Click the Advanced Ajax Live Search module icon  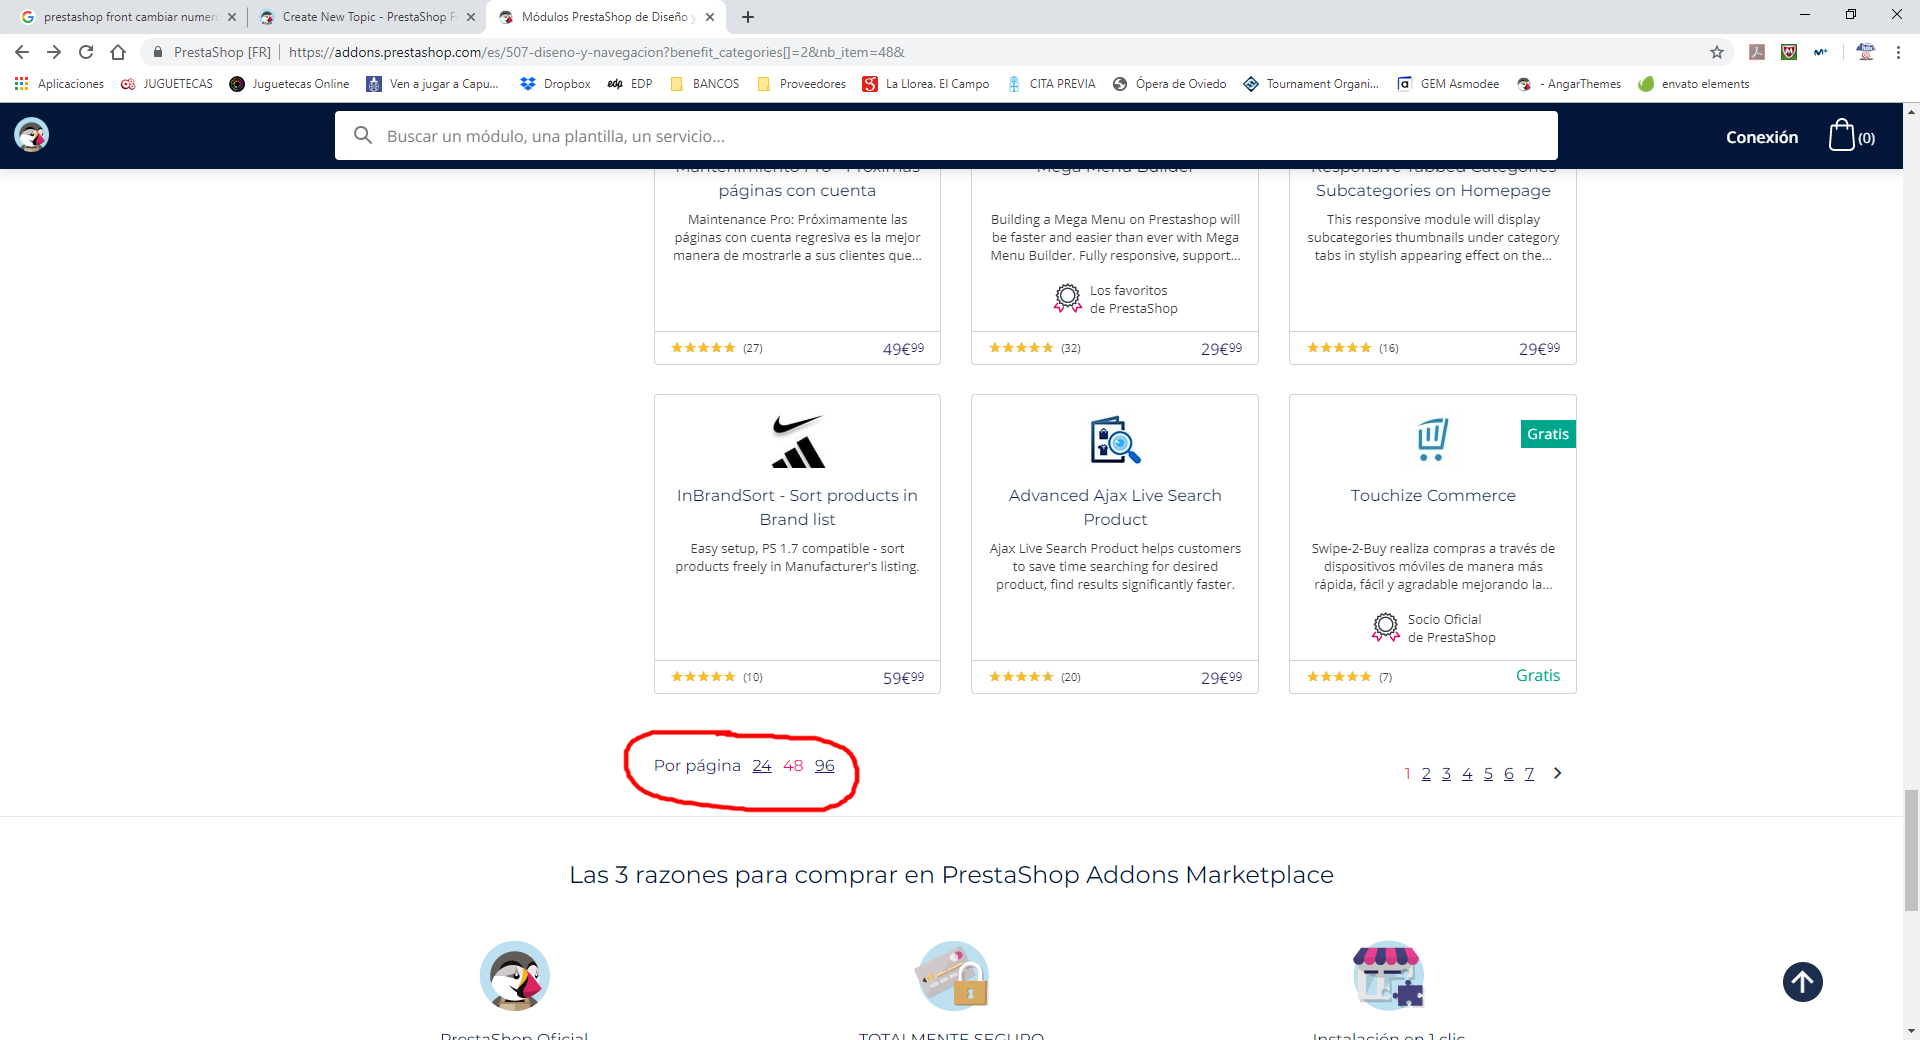[x=1115, y=440]
